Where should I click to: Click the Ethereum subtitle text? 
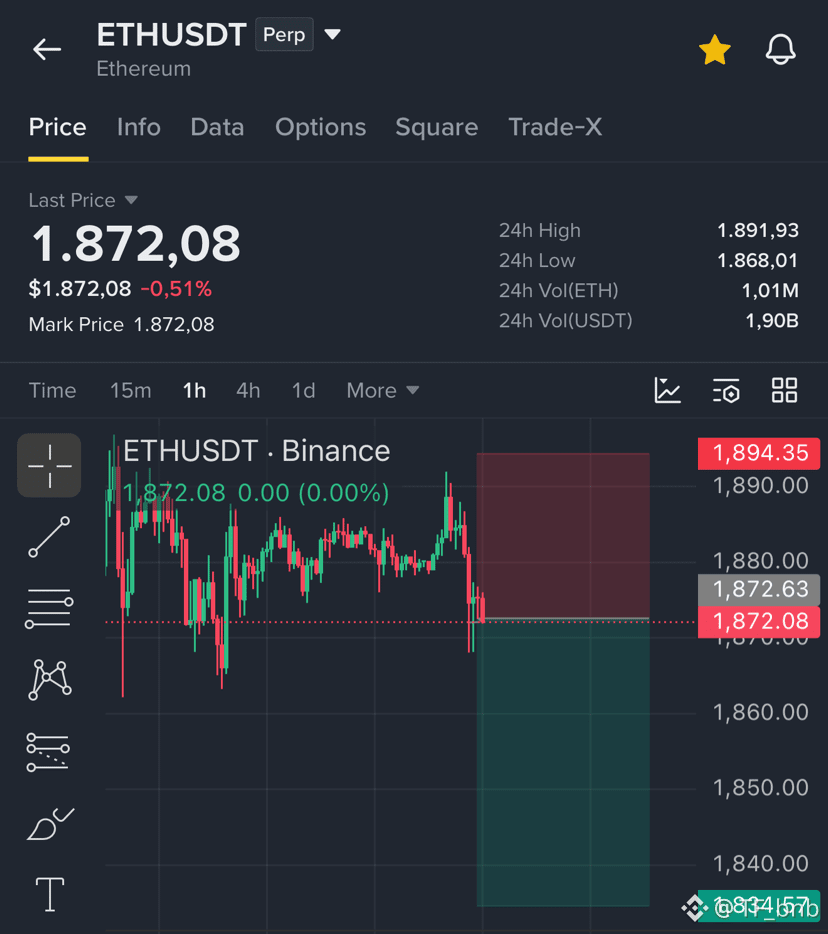pos(144,69)
